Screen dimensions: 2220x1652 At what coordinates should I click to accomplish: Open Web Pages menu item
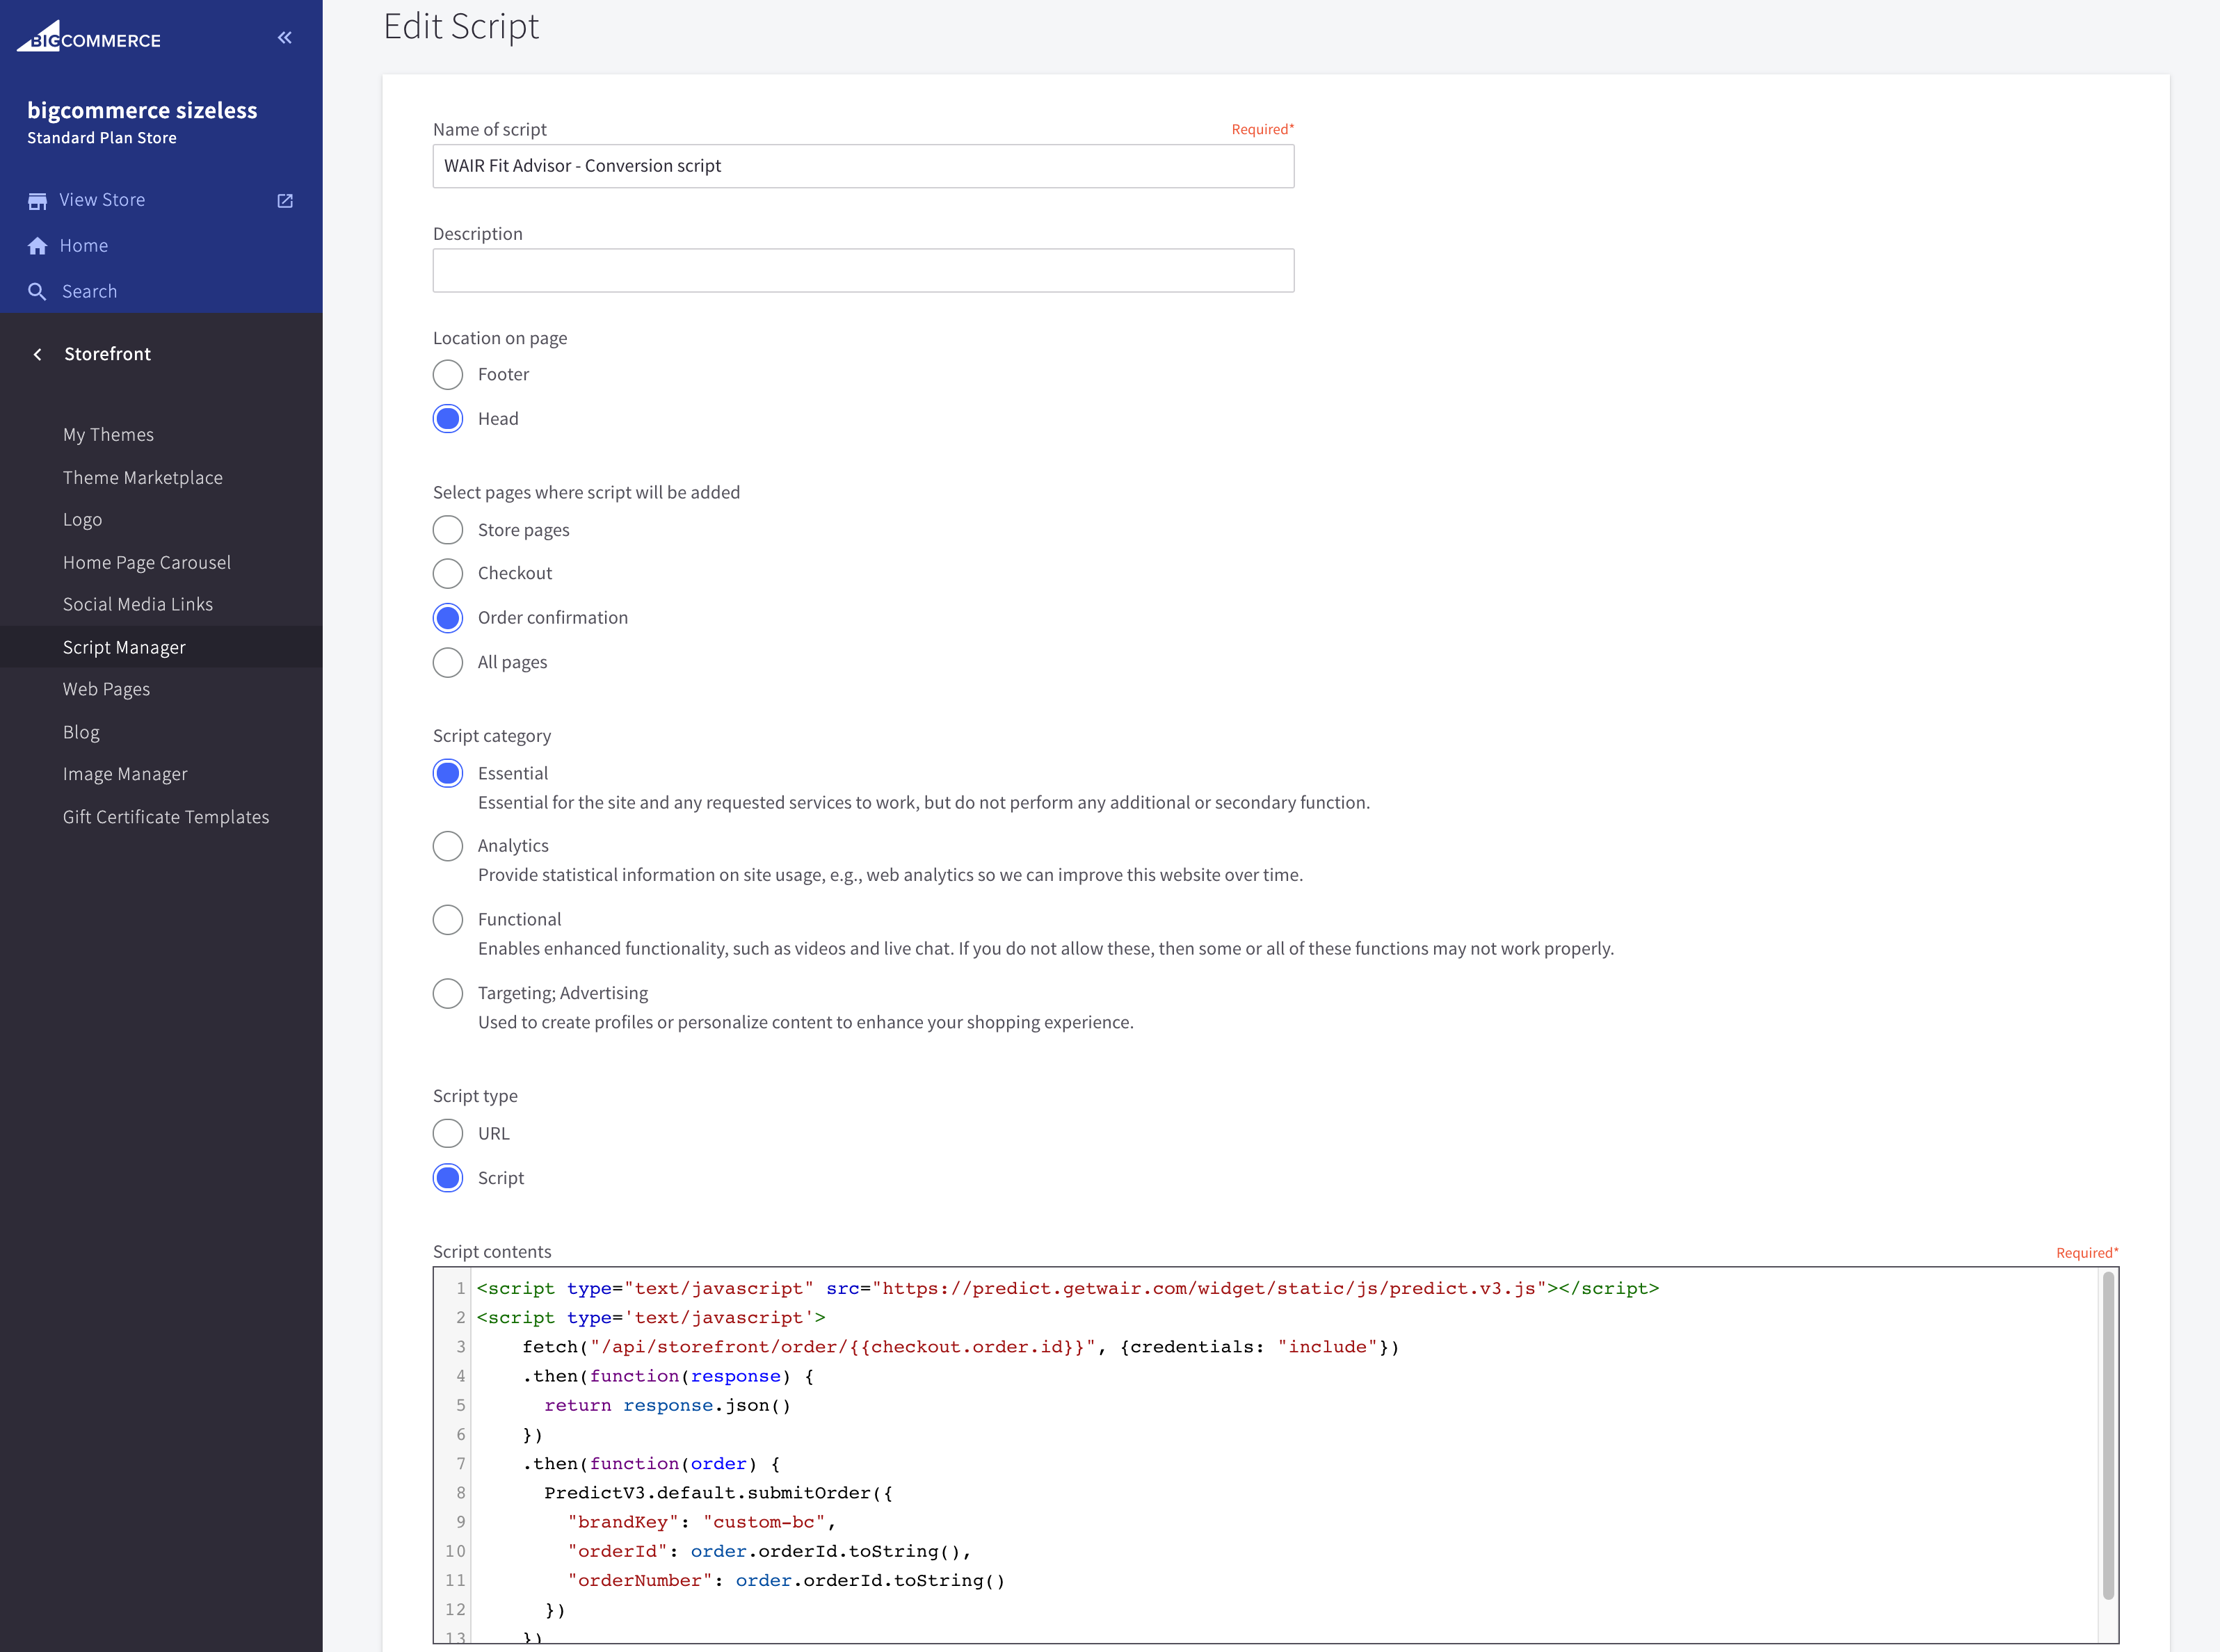(x=106, y=689)
